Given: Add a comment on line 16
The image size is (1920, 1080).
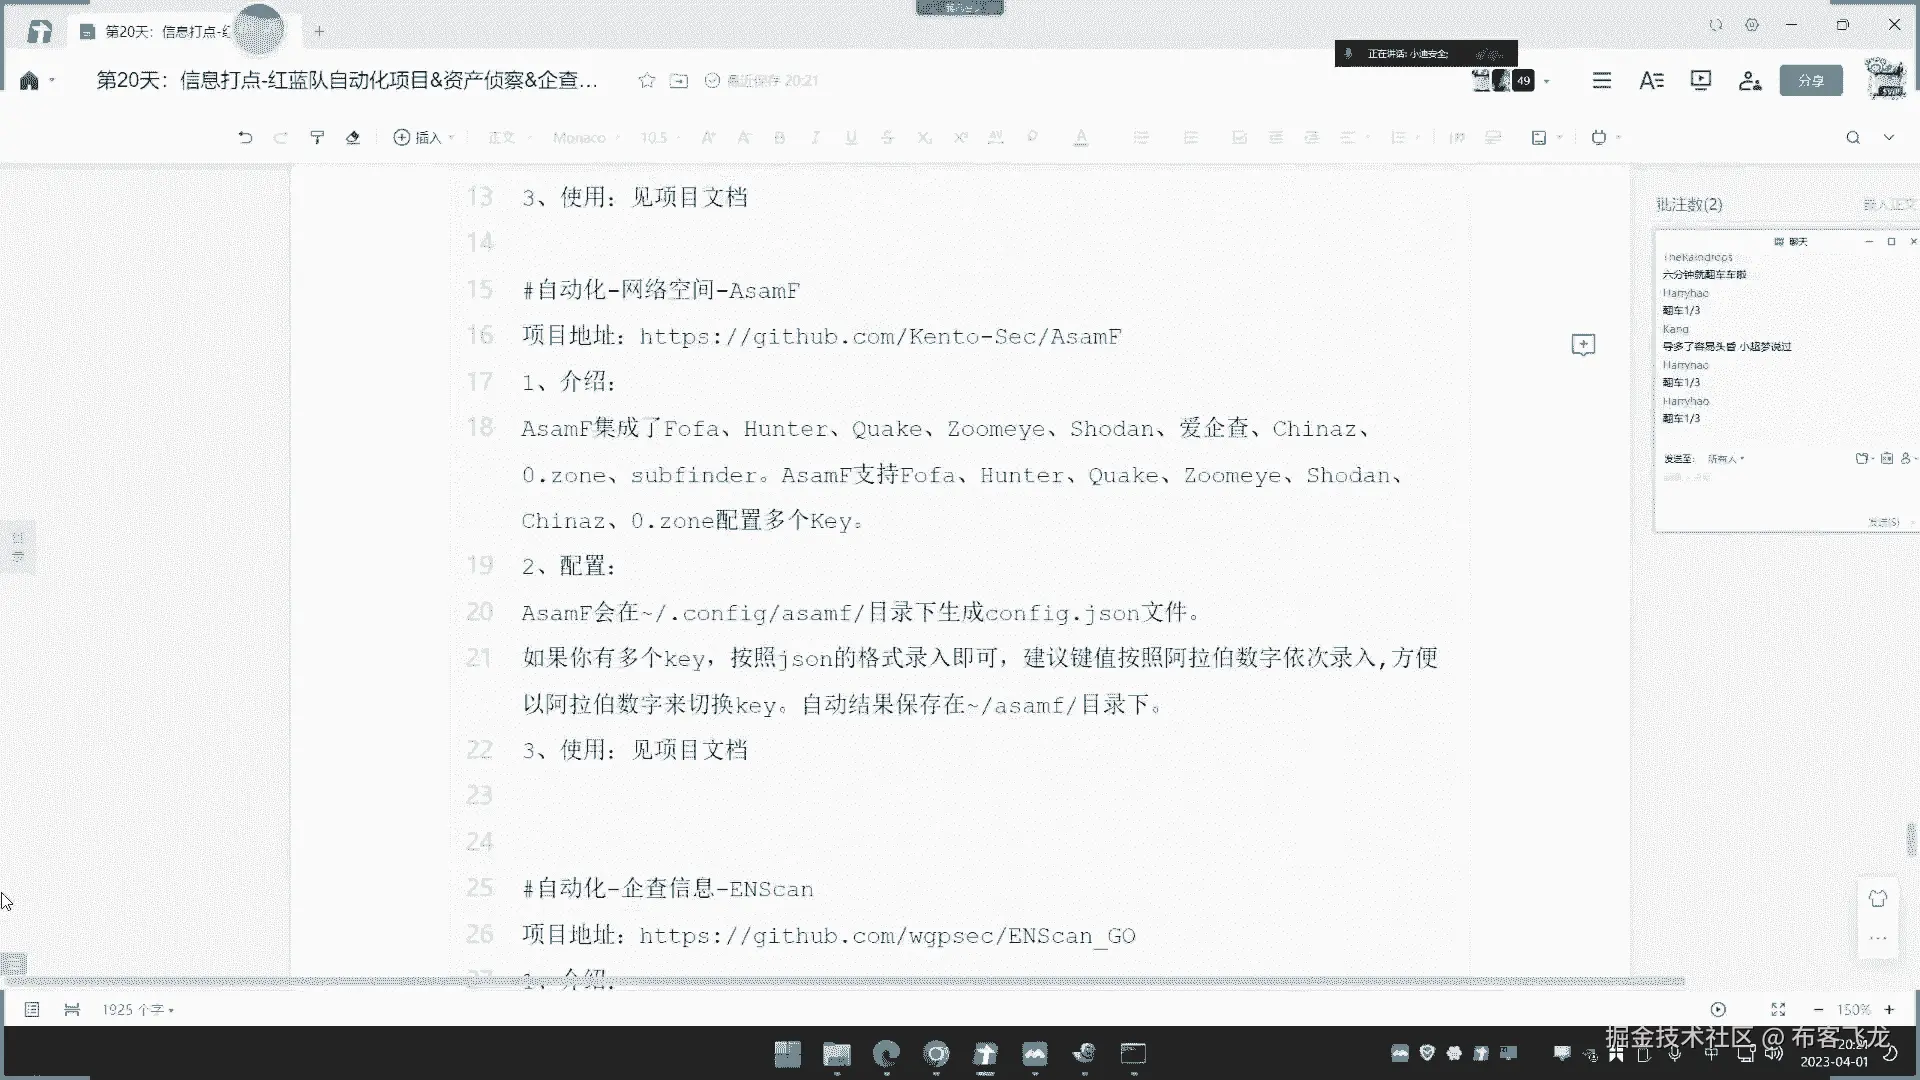Looking at the screenshot, I should tap(1583, 345).
